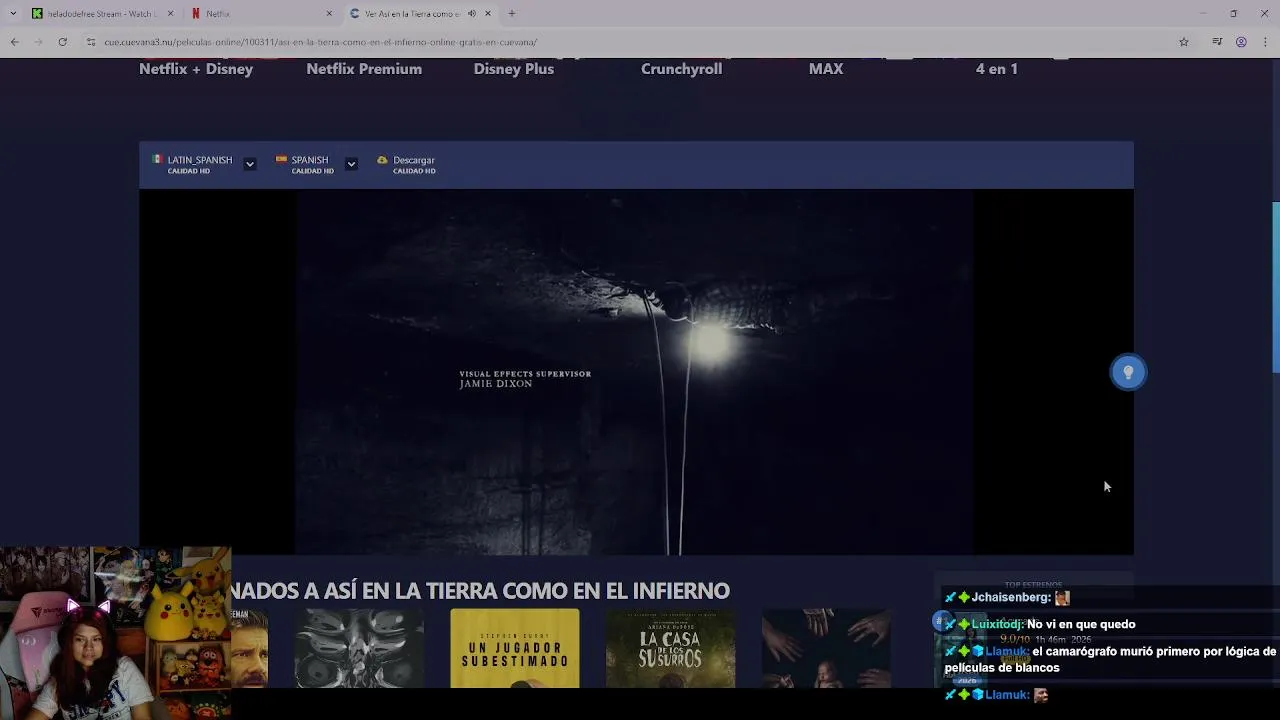Click the related movies heading text
This screenshot has width=1280, height=720.
point(480,591)
